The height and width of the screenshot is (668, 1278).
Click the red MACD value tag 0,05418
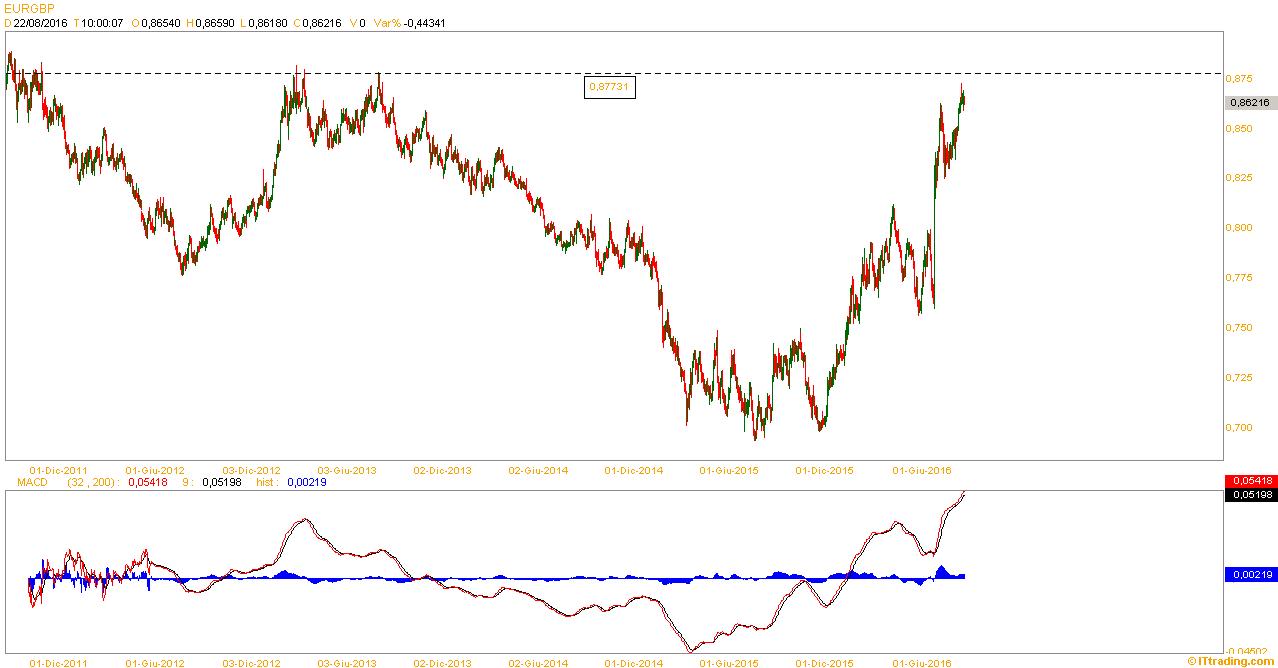click(x=1249, y=482)
